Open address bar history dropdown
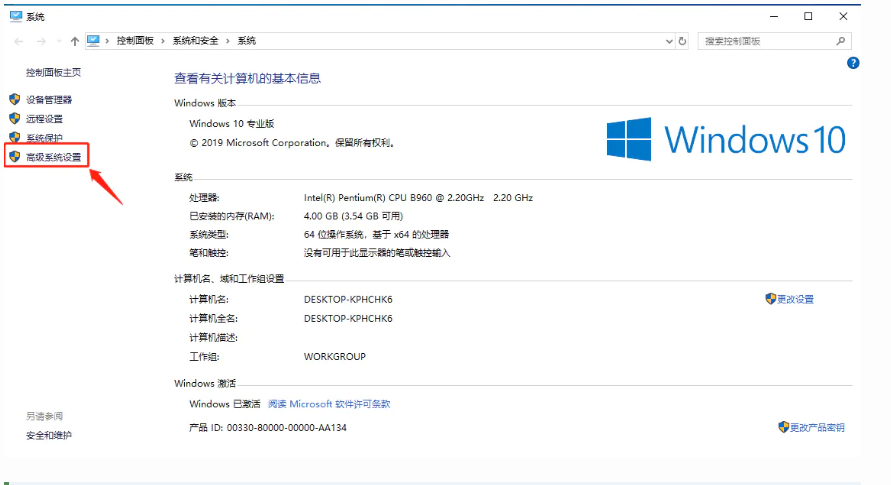This screenshot has width=891, height=485. [669, 41]
